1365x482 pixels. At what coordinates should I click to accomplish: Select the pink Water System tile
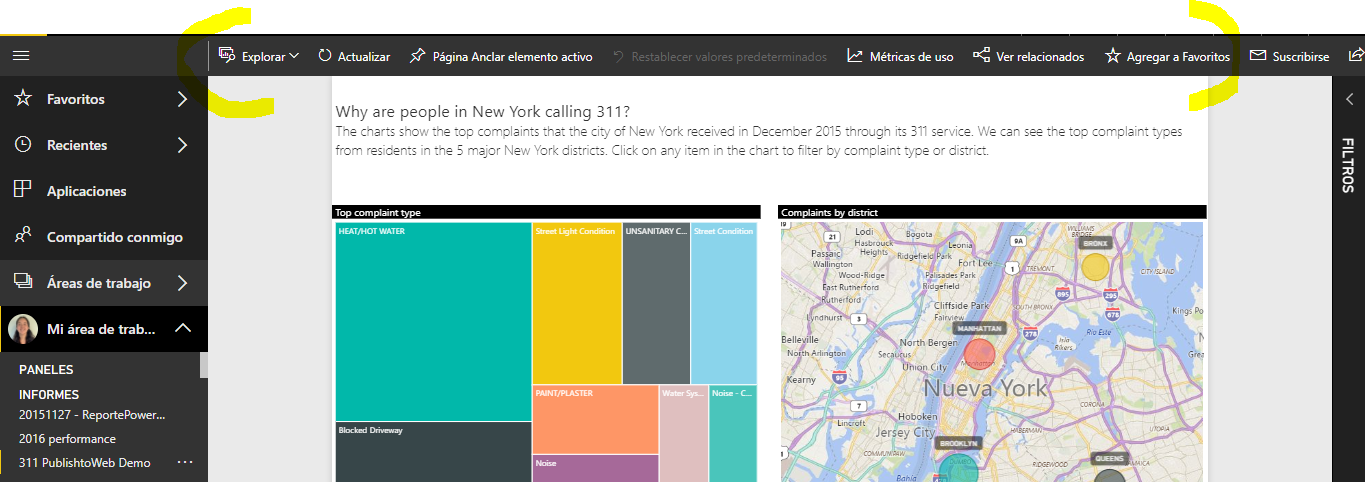[684, 434]
